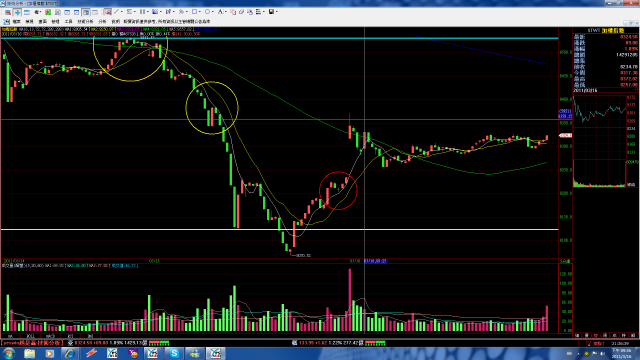Image resolution: width=640 pixels, height=360 pixels.
Task: Click the scrolling 技術分析 ticker text
Action: 32,343
